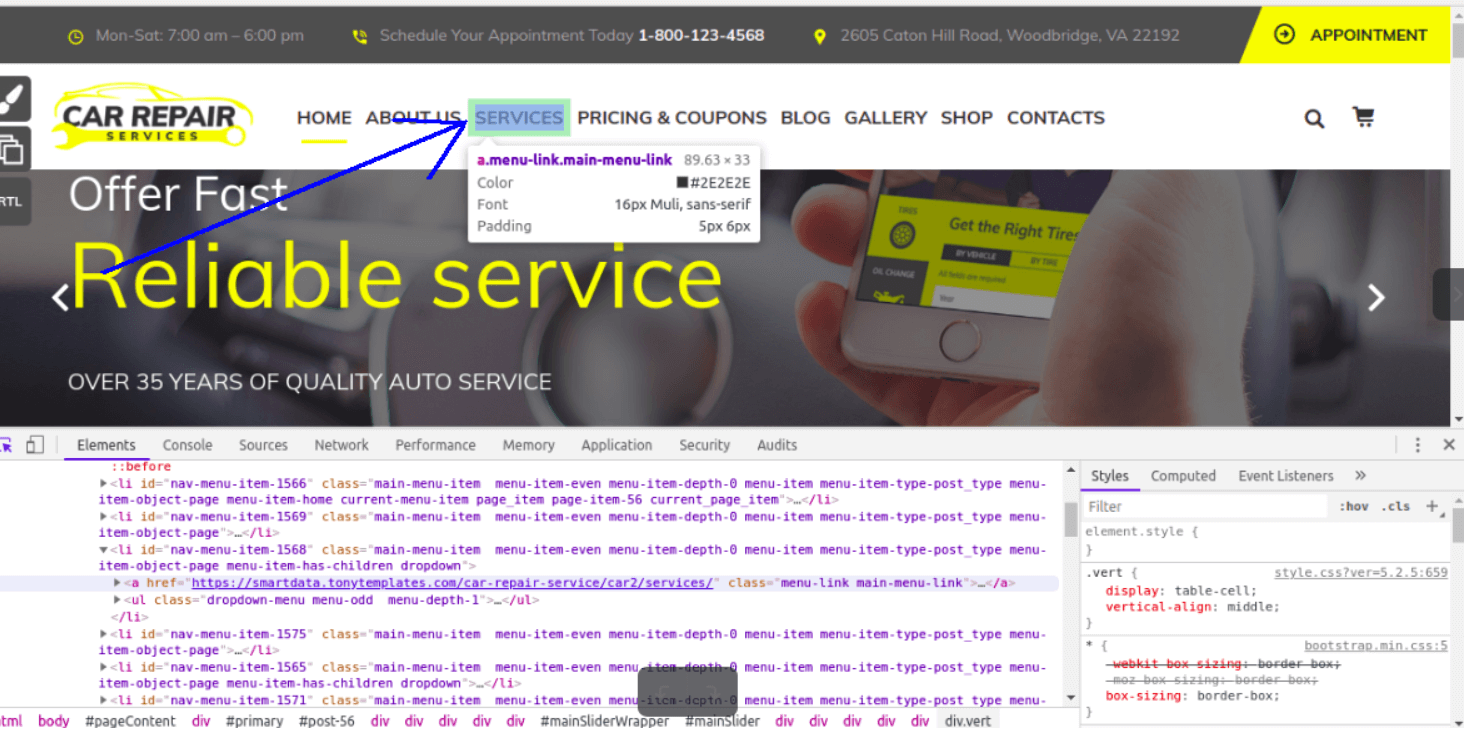Toggle element classes with the .cls control
1468x733 pixels.
pos(1396,506)
